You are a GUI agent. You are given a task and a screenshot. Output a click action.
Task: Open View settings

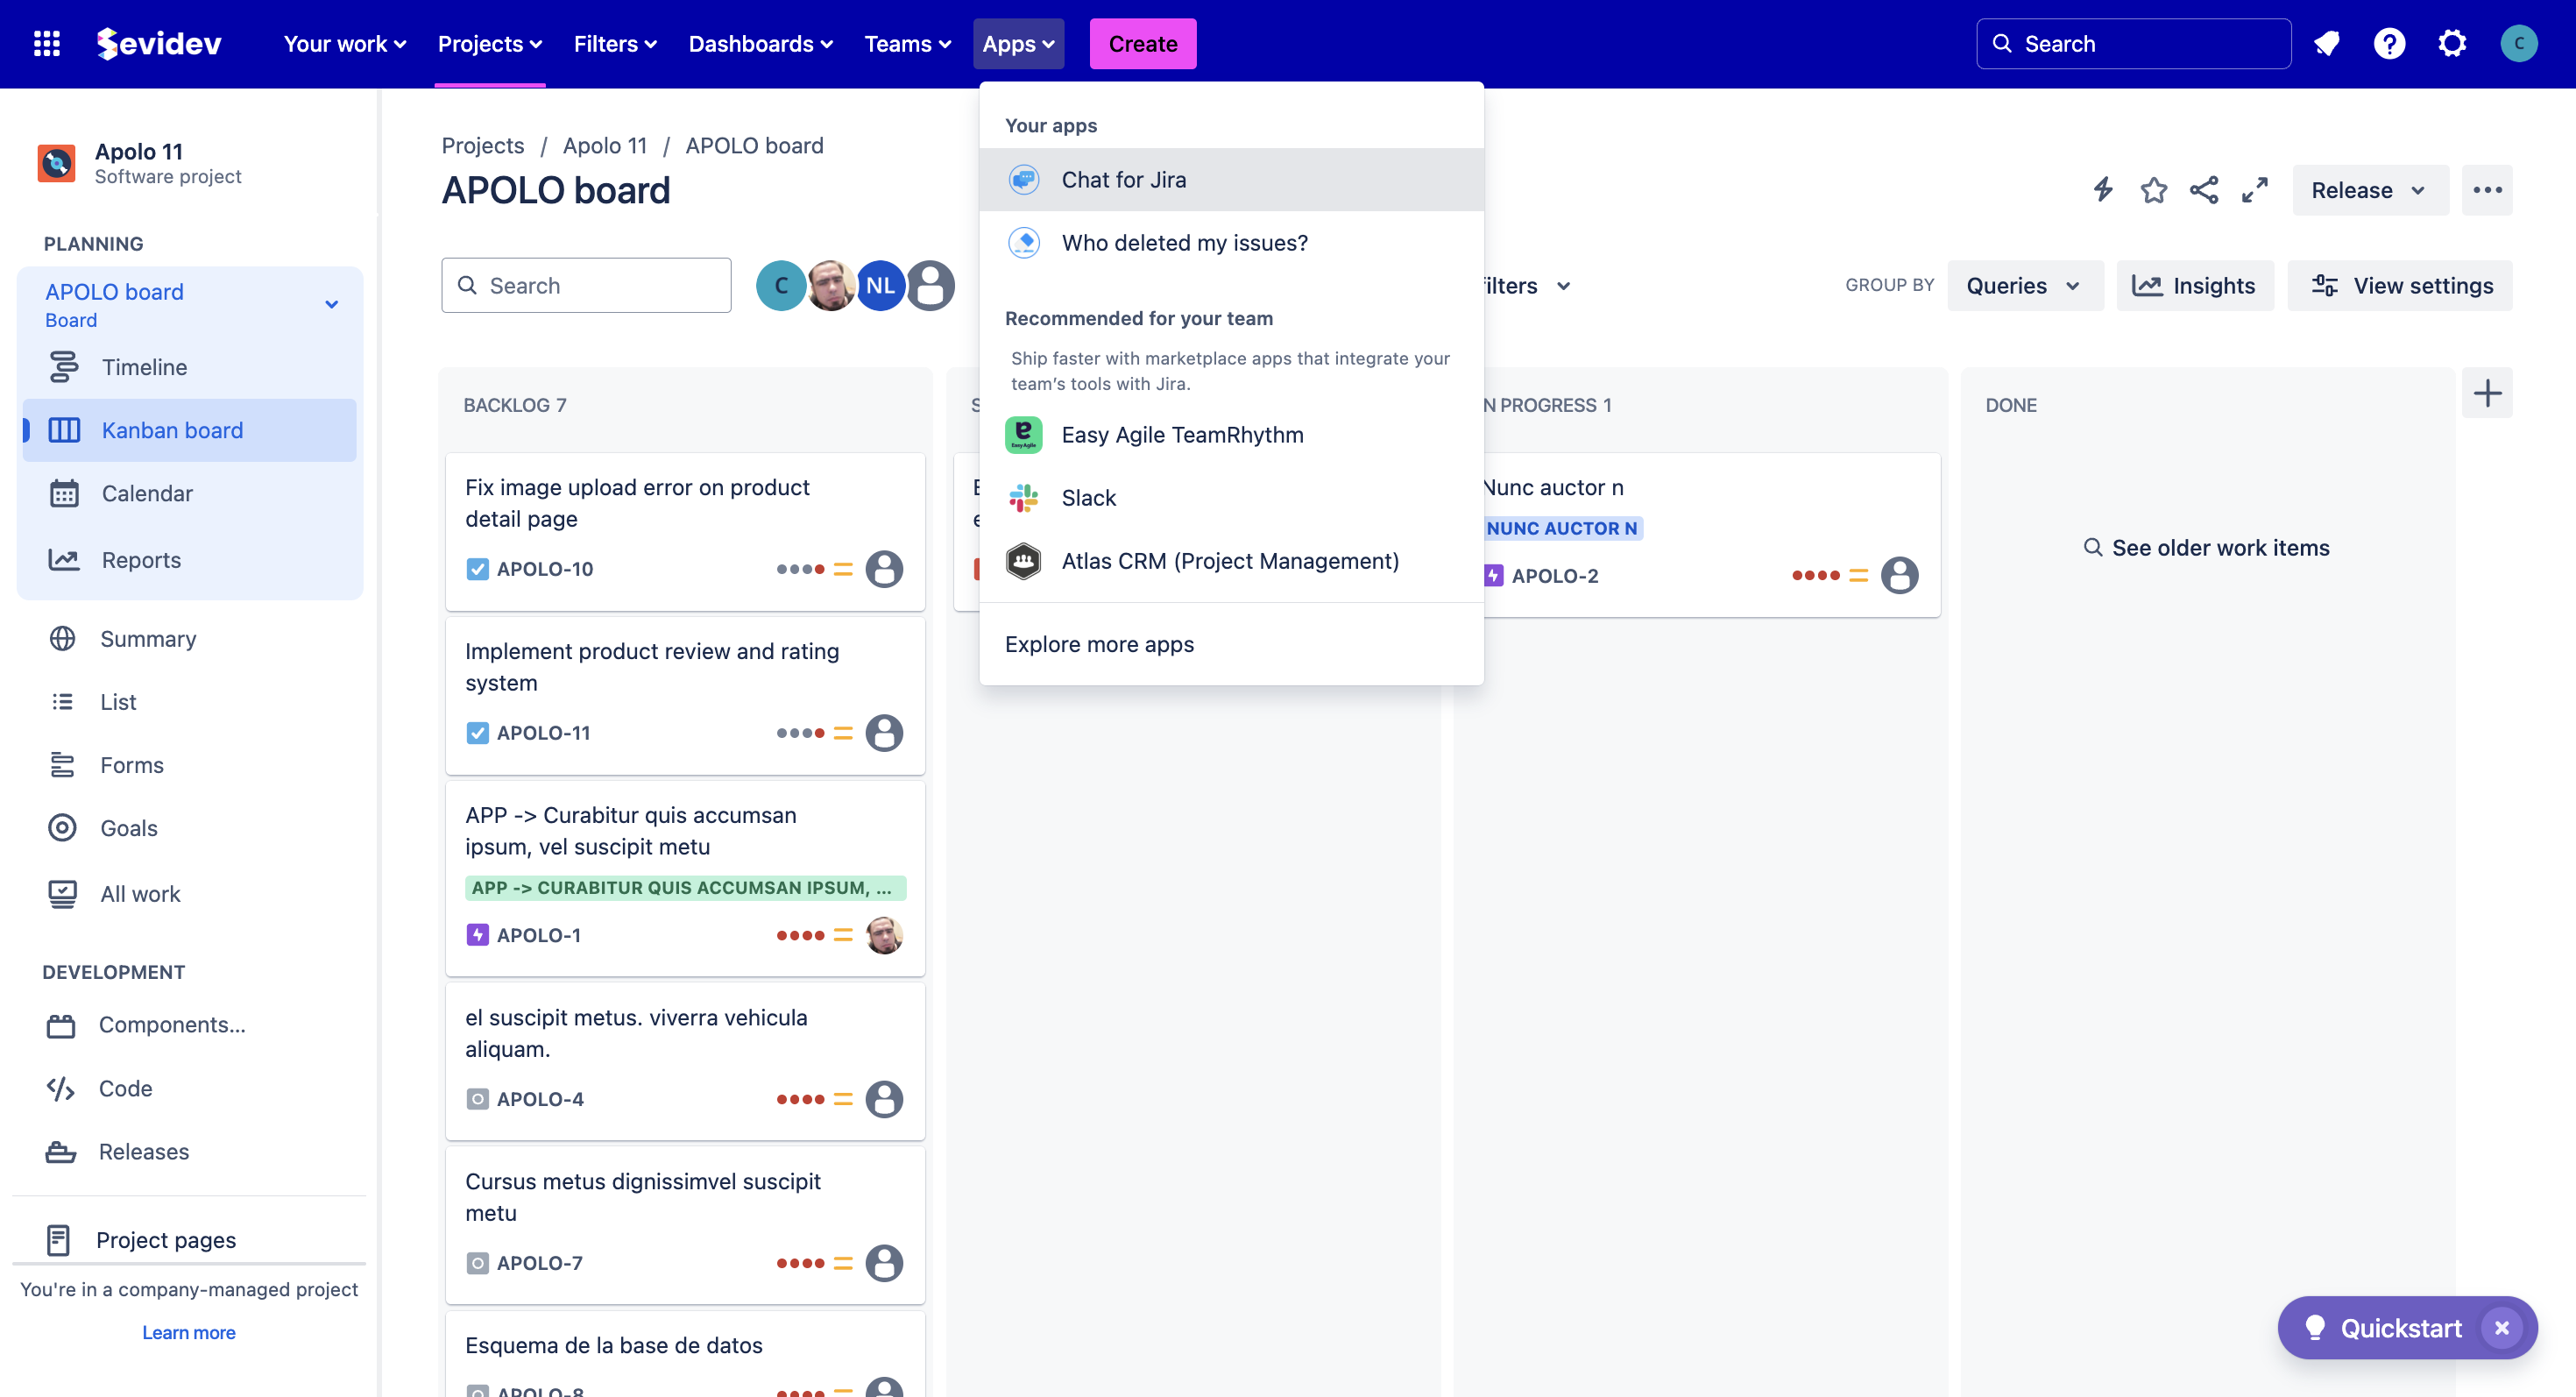click(x=2400, y=286)
